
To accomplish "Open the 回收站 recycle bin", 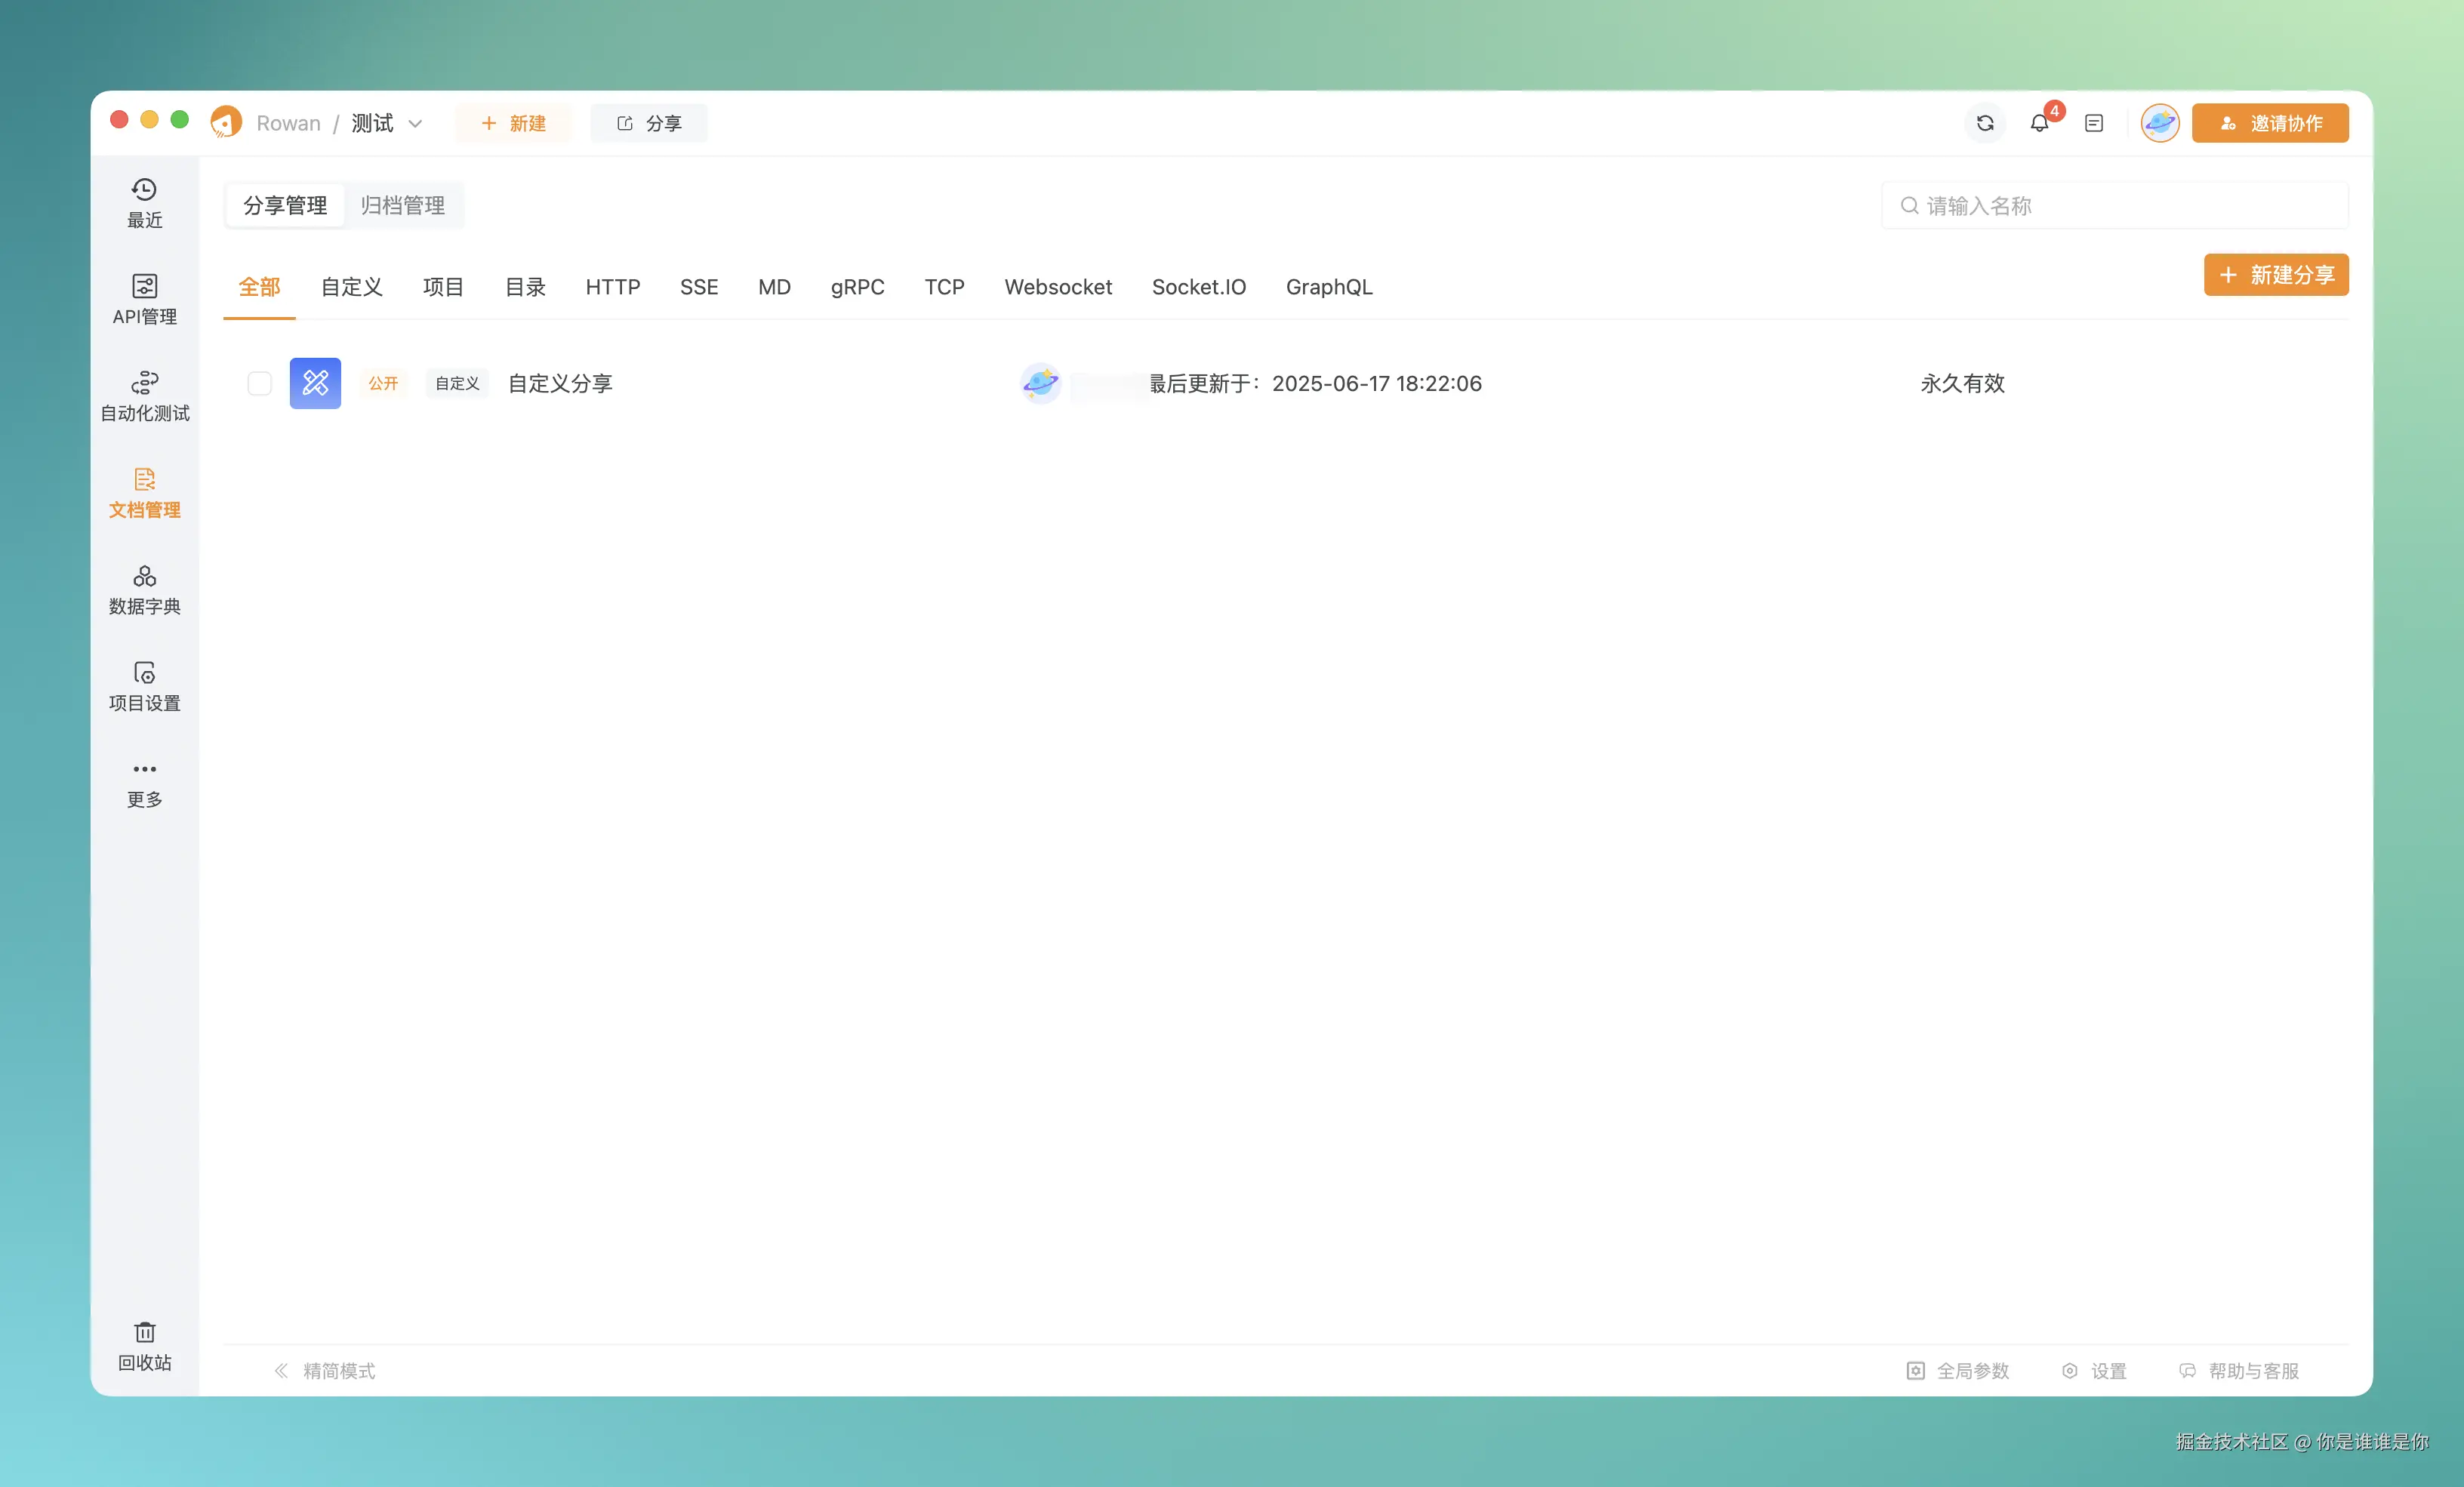I will (x=144, y=1345).
